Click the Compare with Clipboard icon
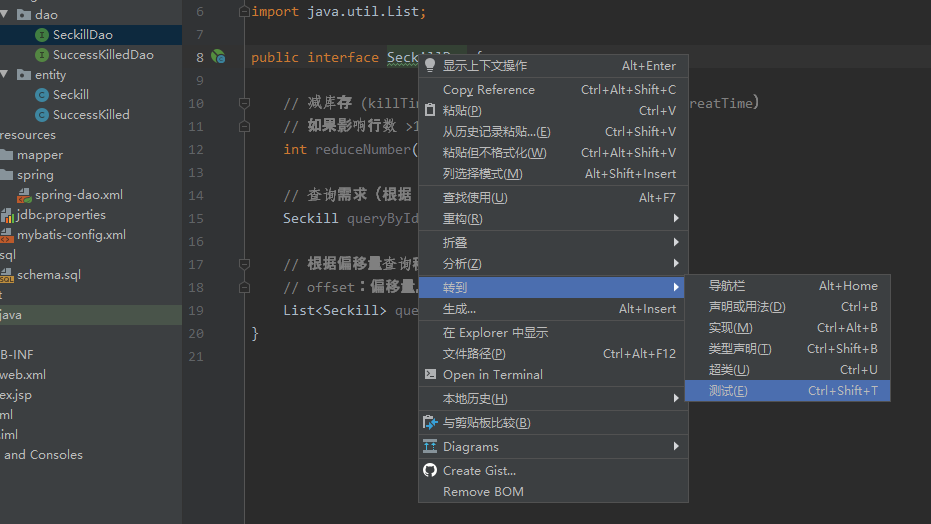This screenshot has height=524, width=931. [430, 423]
